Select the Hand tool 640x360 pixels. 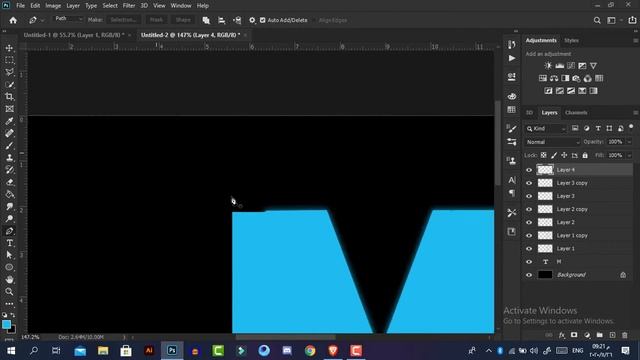[x=9, y=280]
